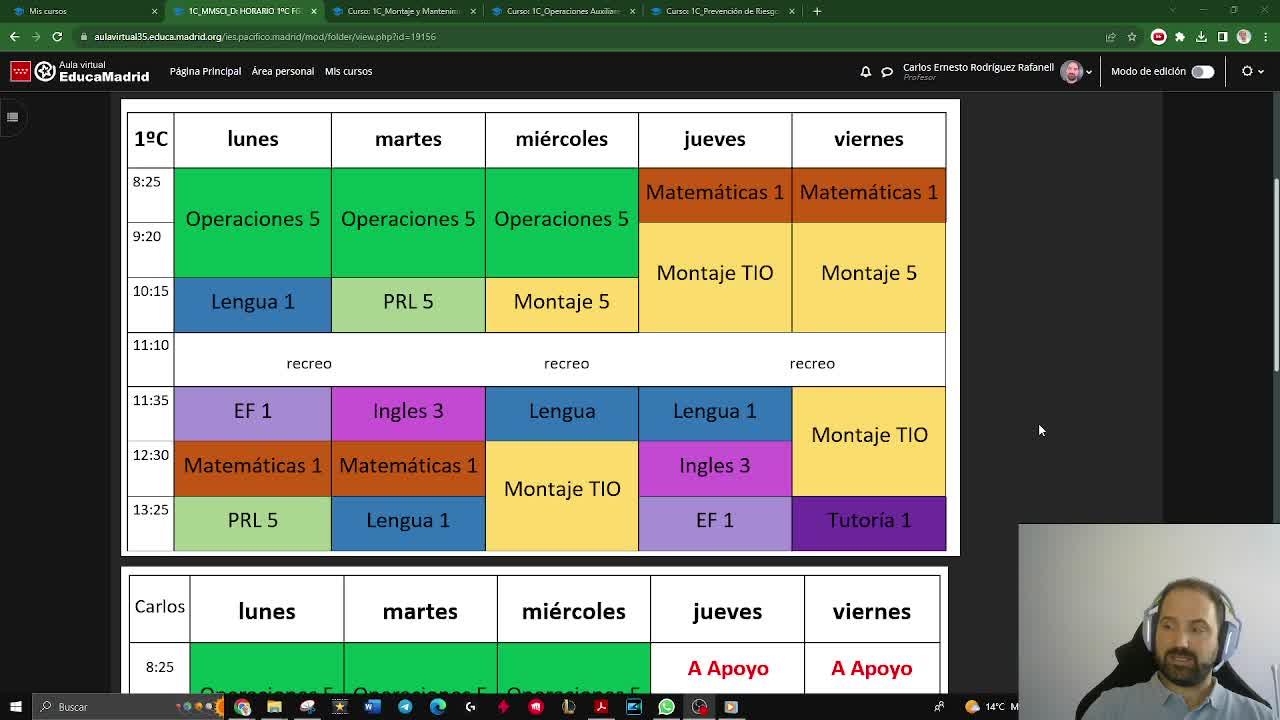Open the notifications bell
Viewport: 1280px width, 720px height.
click(865, 72)
